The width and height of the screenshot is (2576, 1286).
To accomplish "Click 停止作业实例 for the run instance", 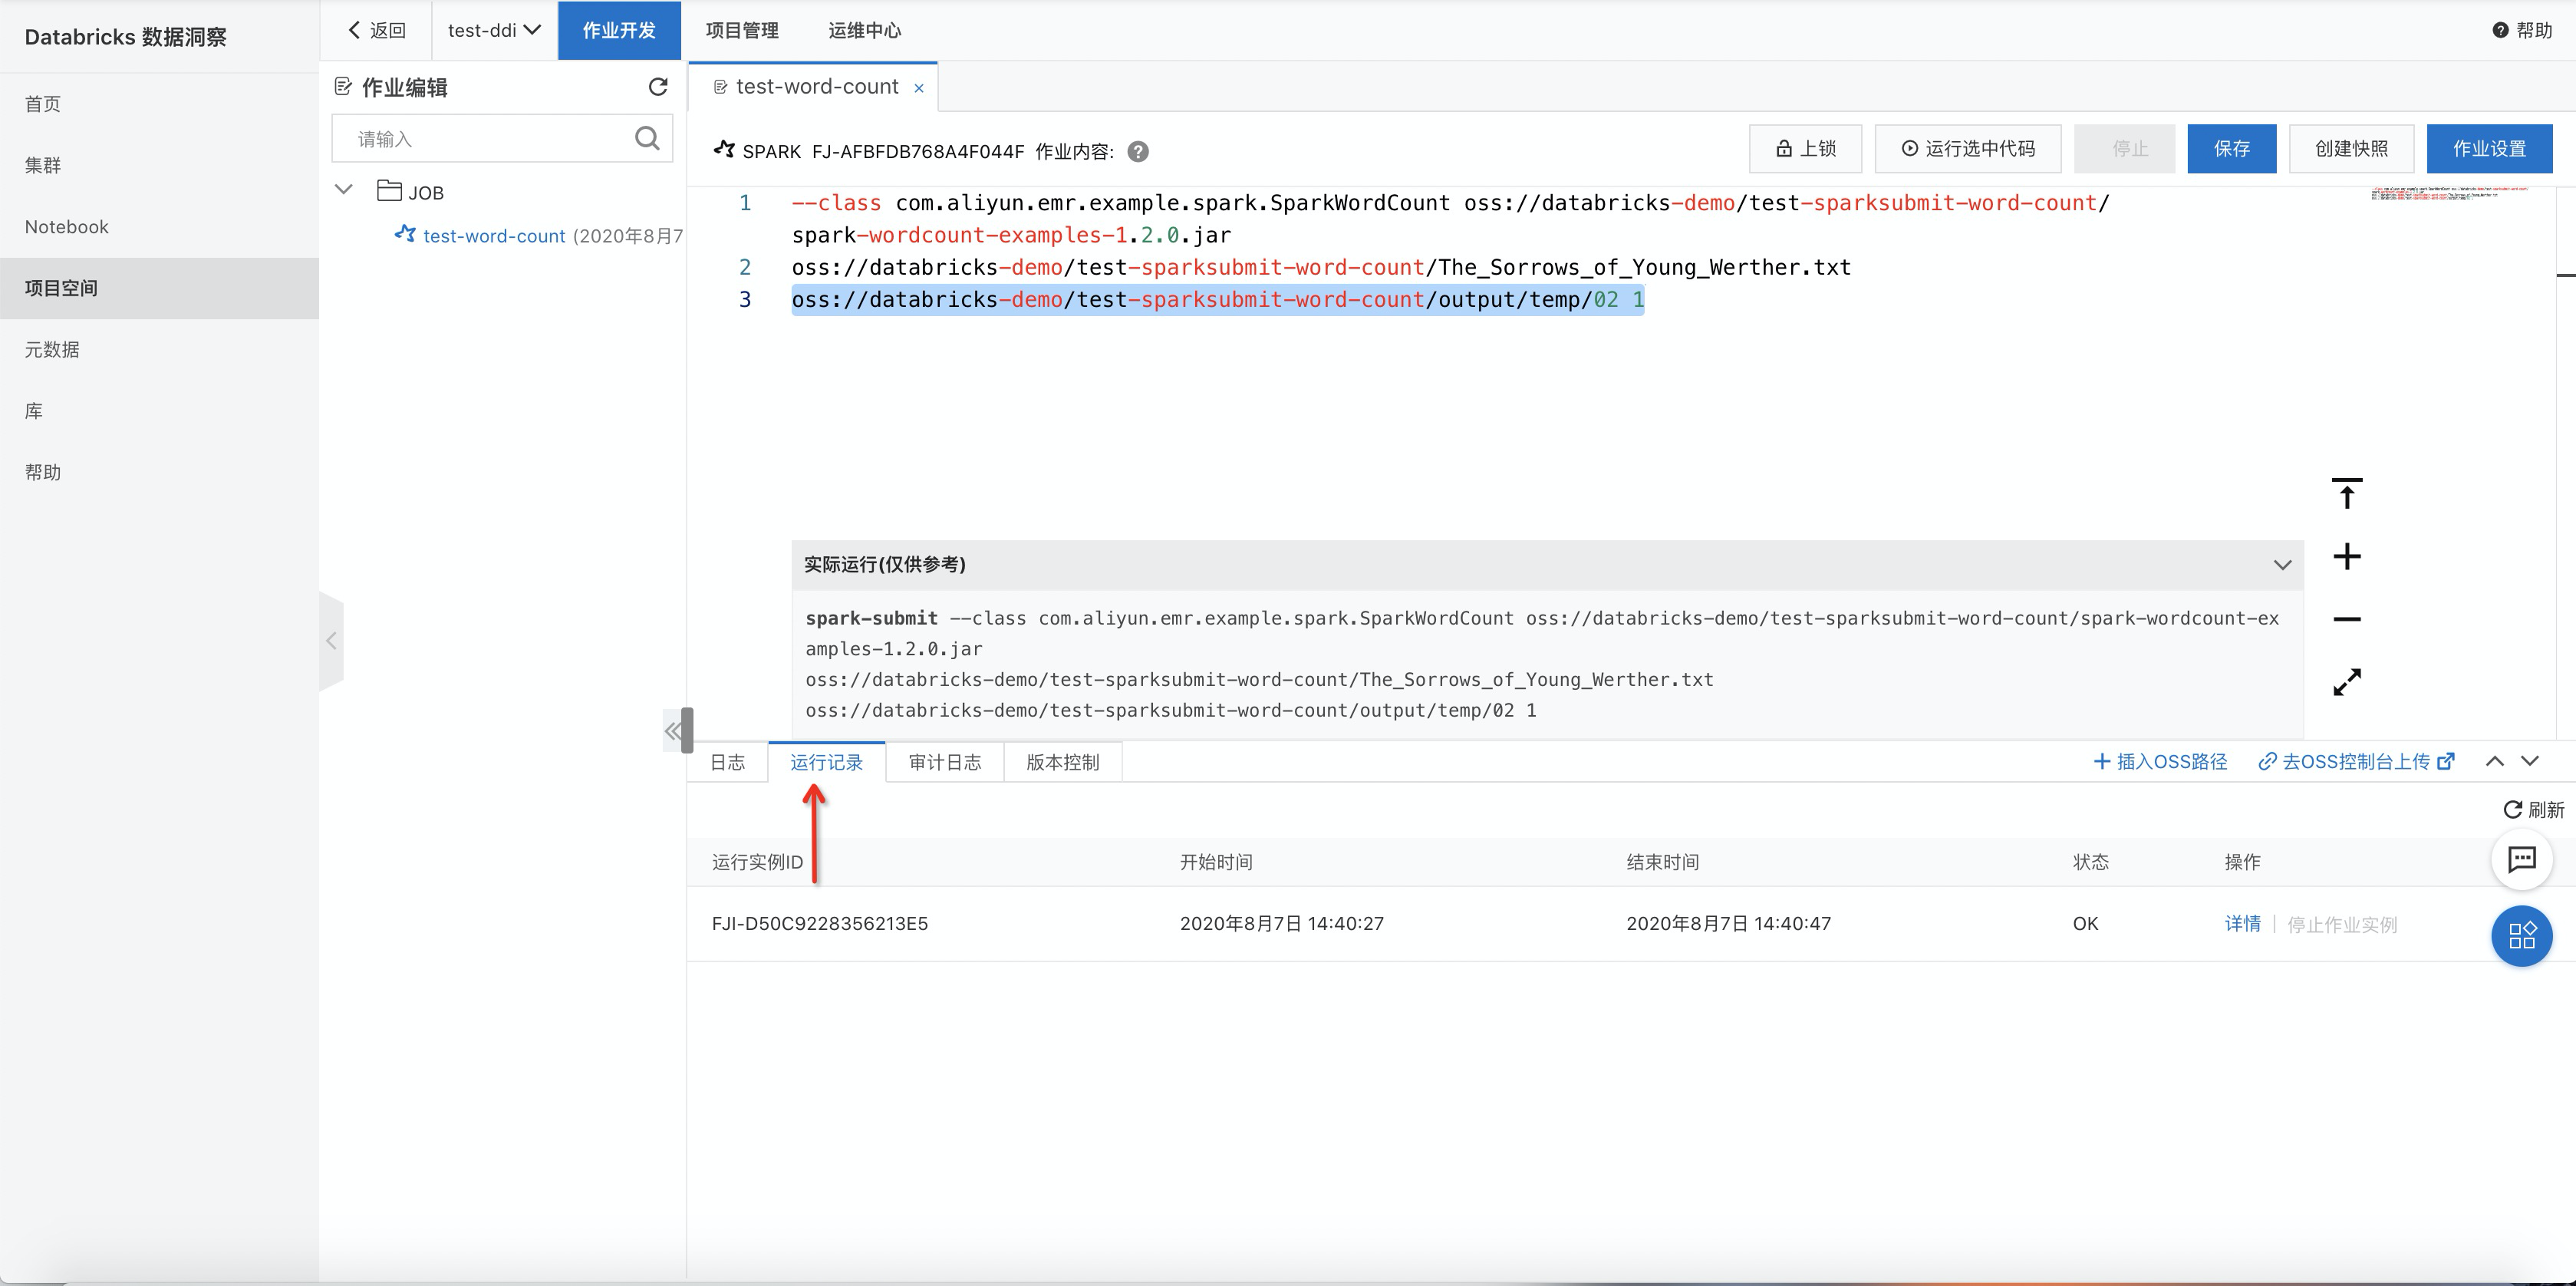I will click(2342, 924).
